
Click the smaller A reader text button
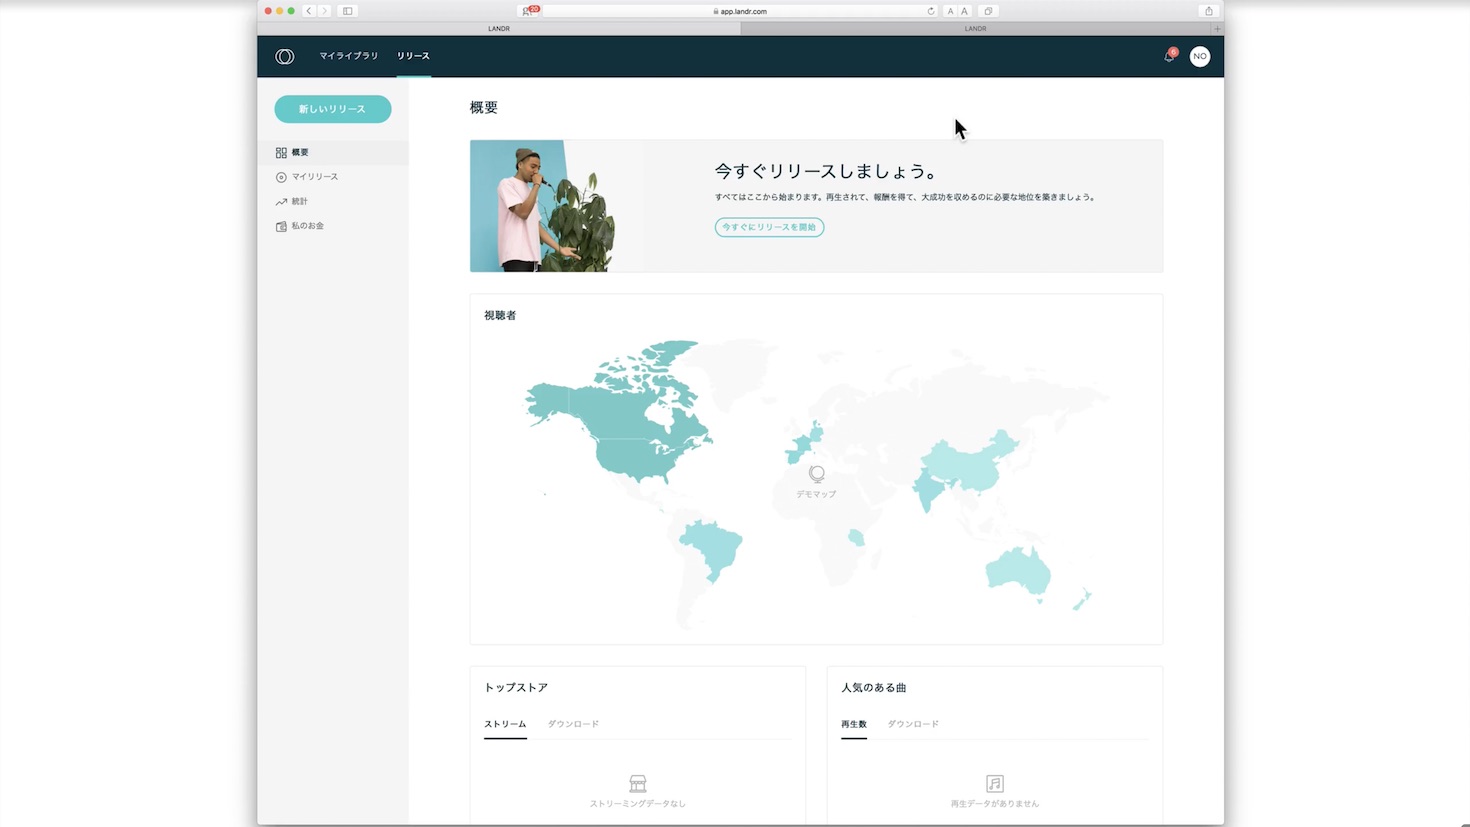[x=950, y=11]
